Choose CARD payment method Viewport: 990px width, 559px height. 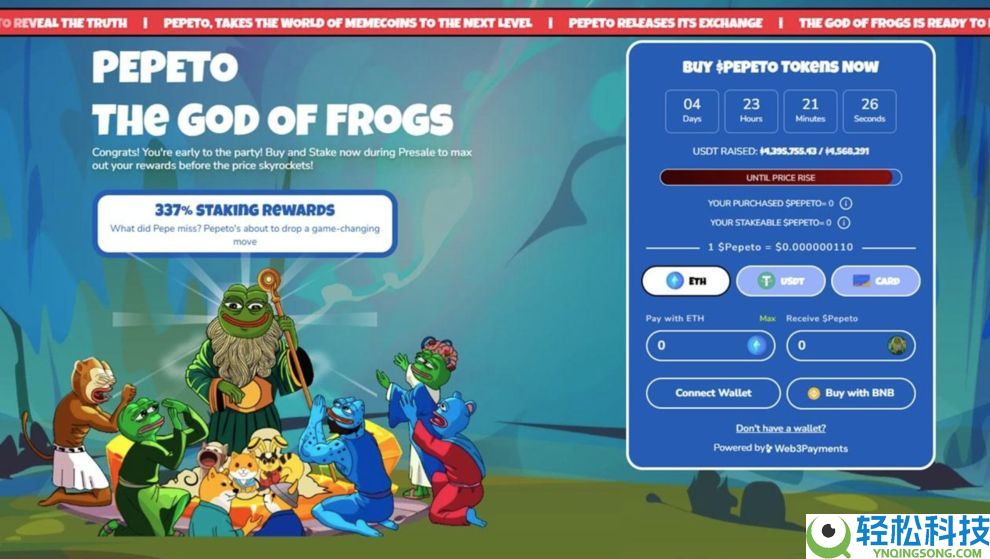click(875, 280)
